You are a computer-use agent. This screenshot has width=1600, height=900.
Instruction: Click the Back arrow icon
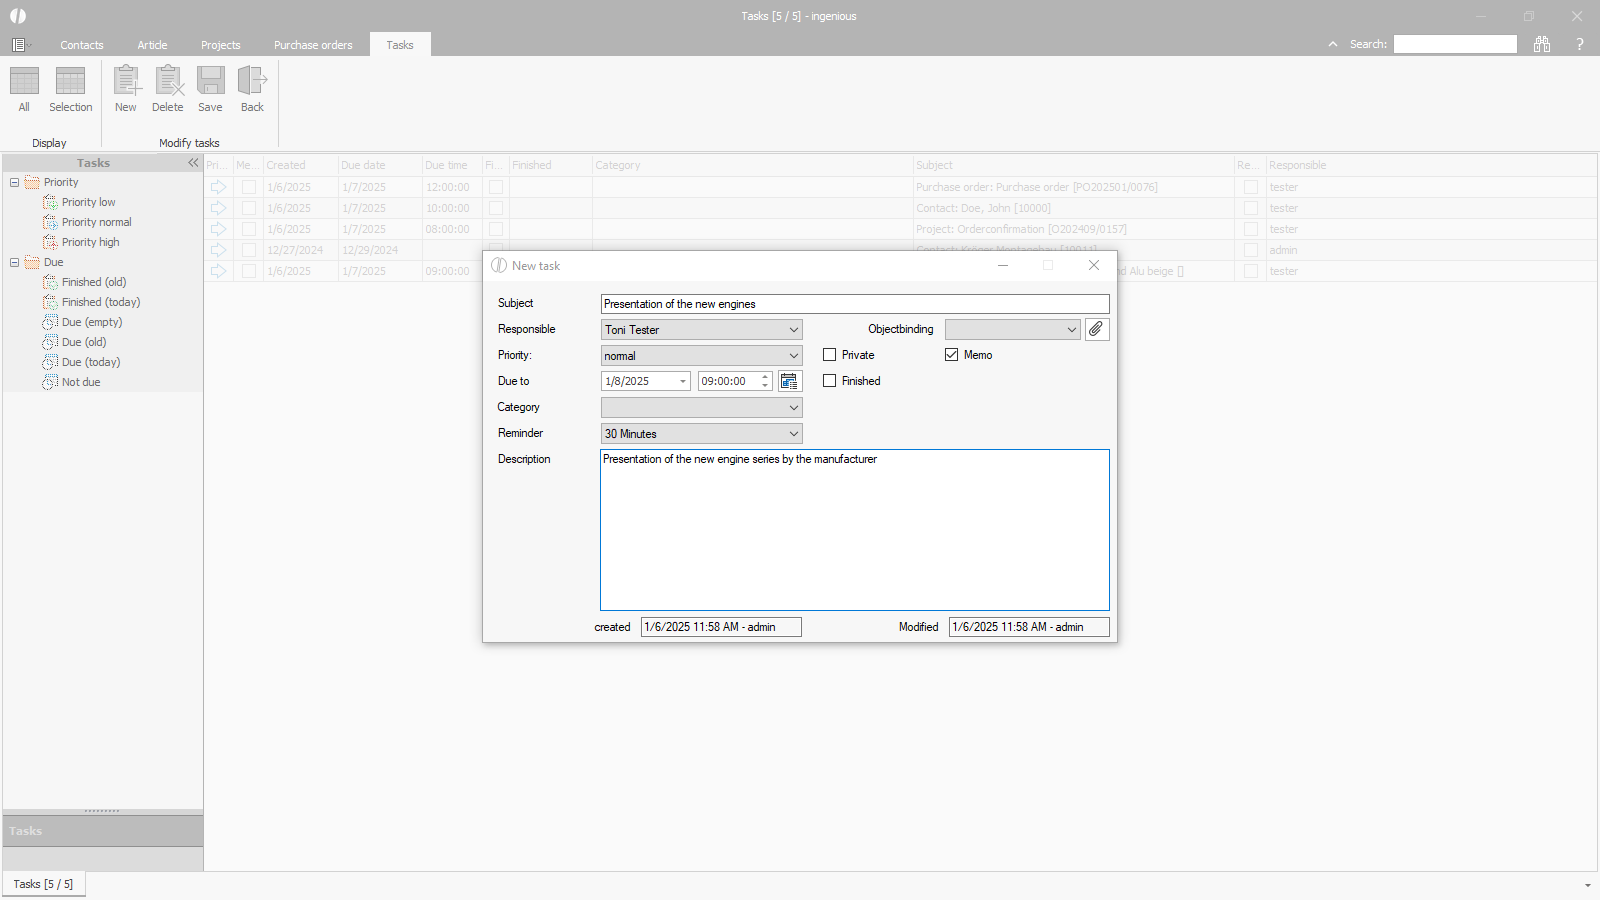(x=252, y=82)
